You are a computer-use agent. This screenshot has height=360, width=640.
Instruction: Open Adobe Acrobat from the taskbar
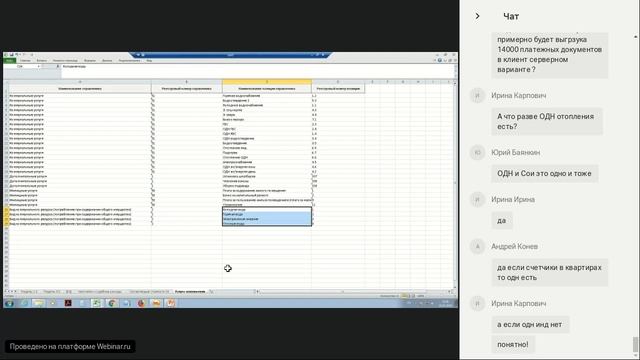pyautogui.click(x=68, y=303)
